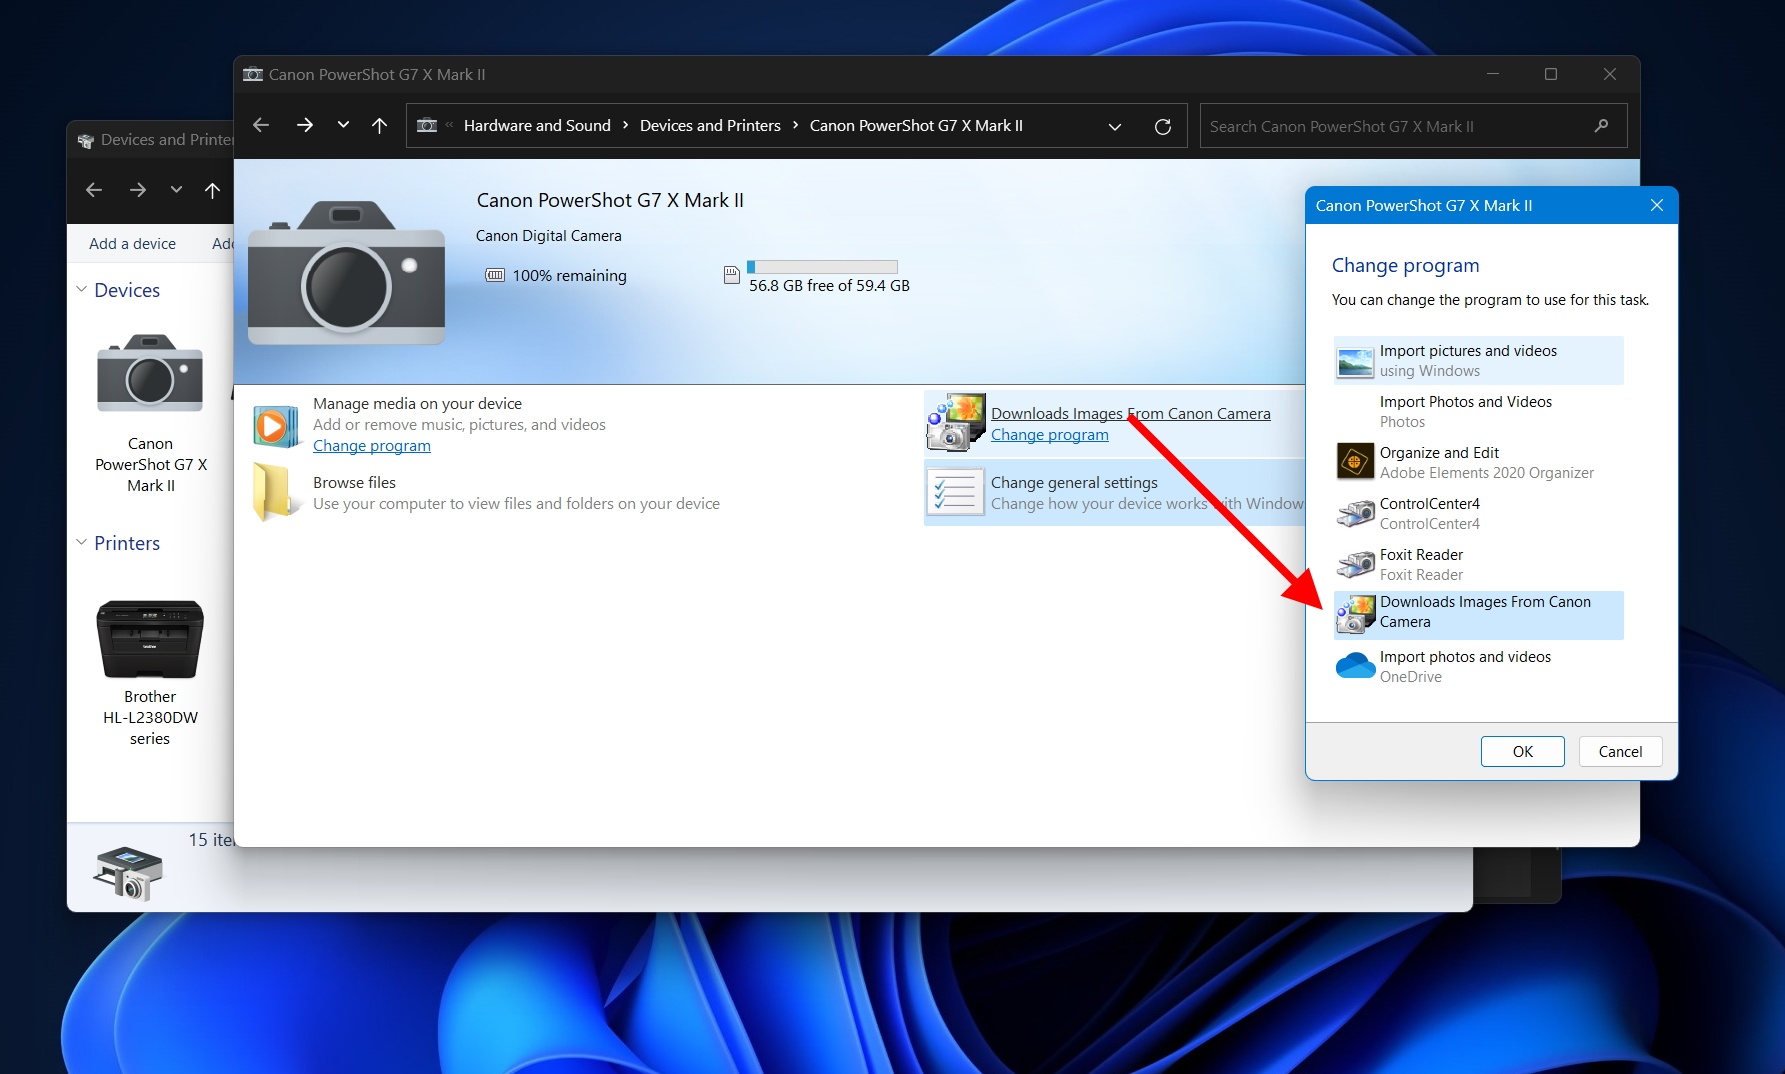Click up arrow in Devices and Printers window

coord(212,190)
